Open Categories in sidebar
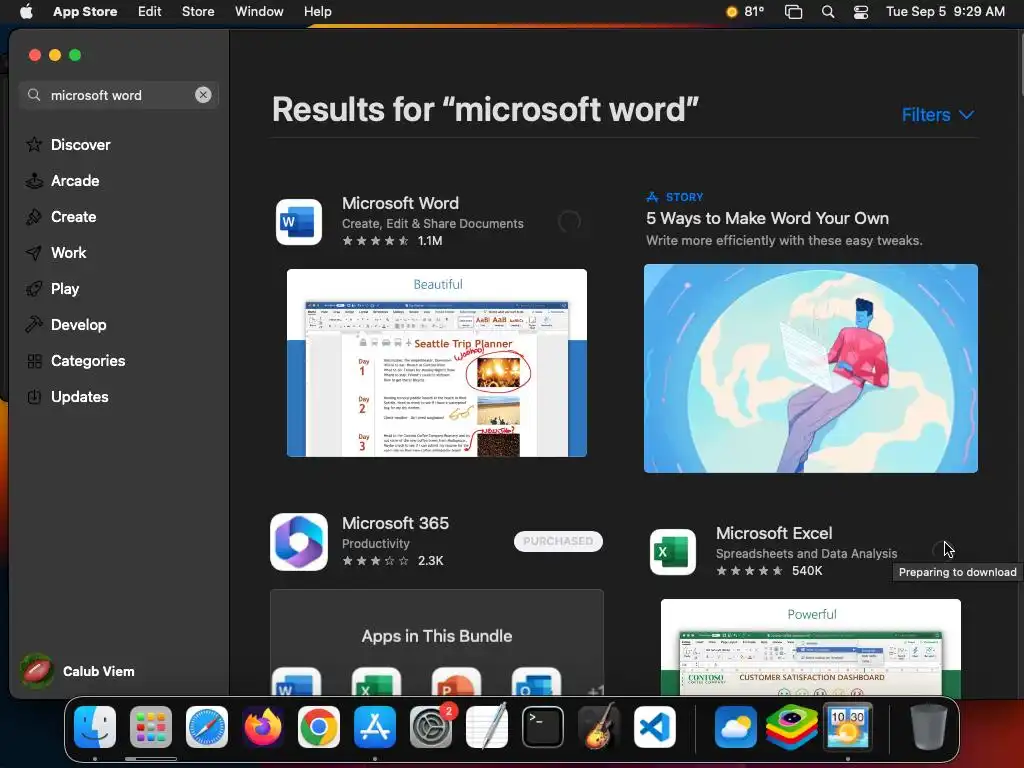This screenshot has width=1024, height=768. [x=88, y=360]
